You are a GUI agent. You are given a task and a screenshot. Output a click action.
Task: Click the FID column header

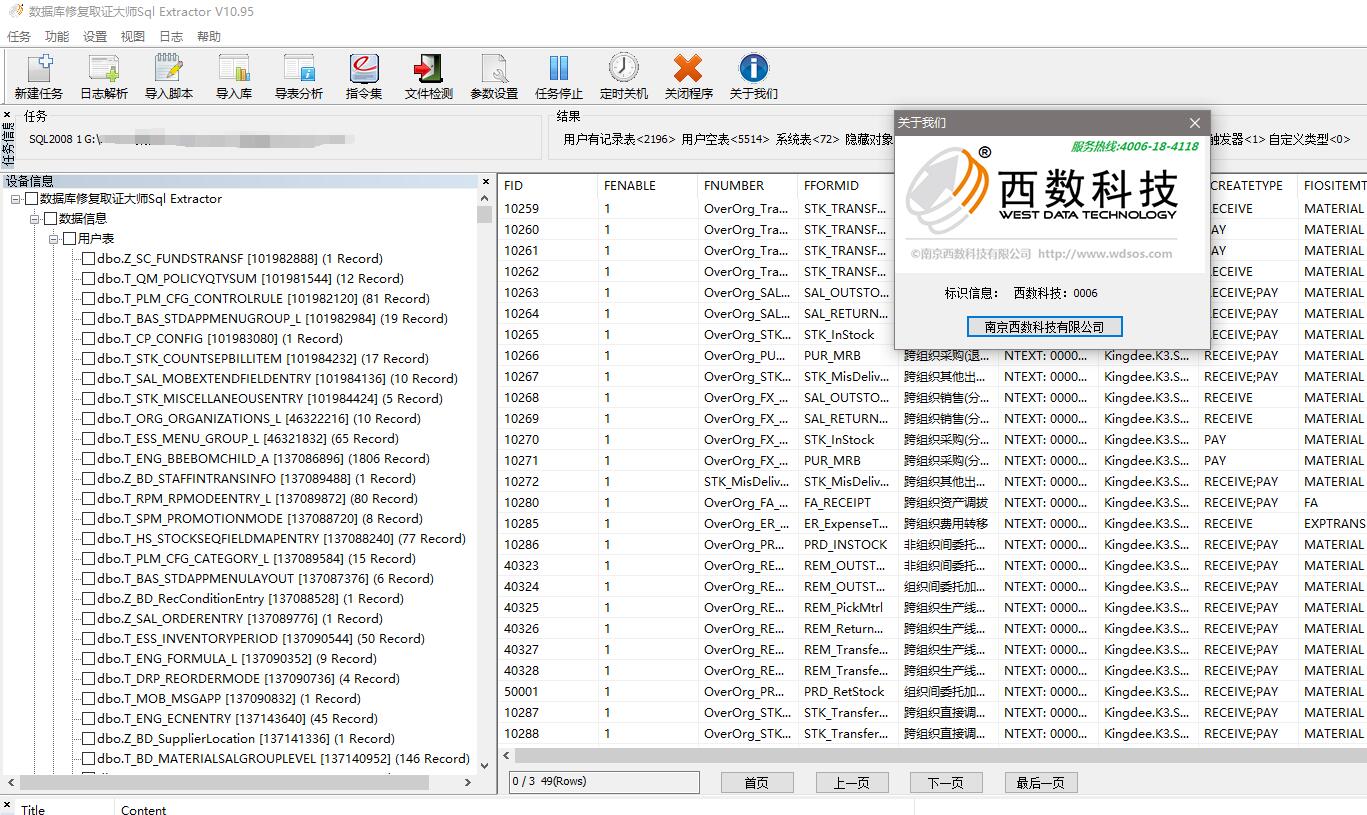pos(547,186)
